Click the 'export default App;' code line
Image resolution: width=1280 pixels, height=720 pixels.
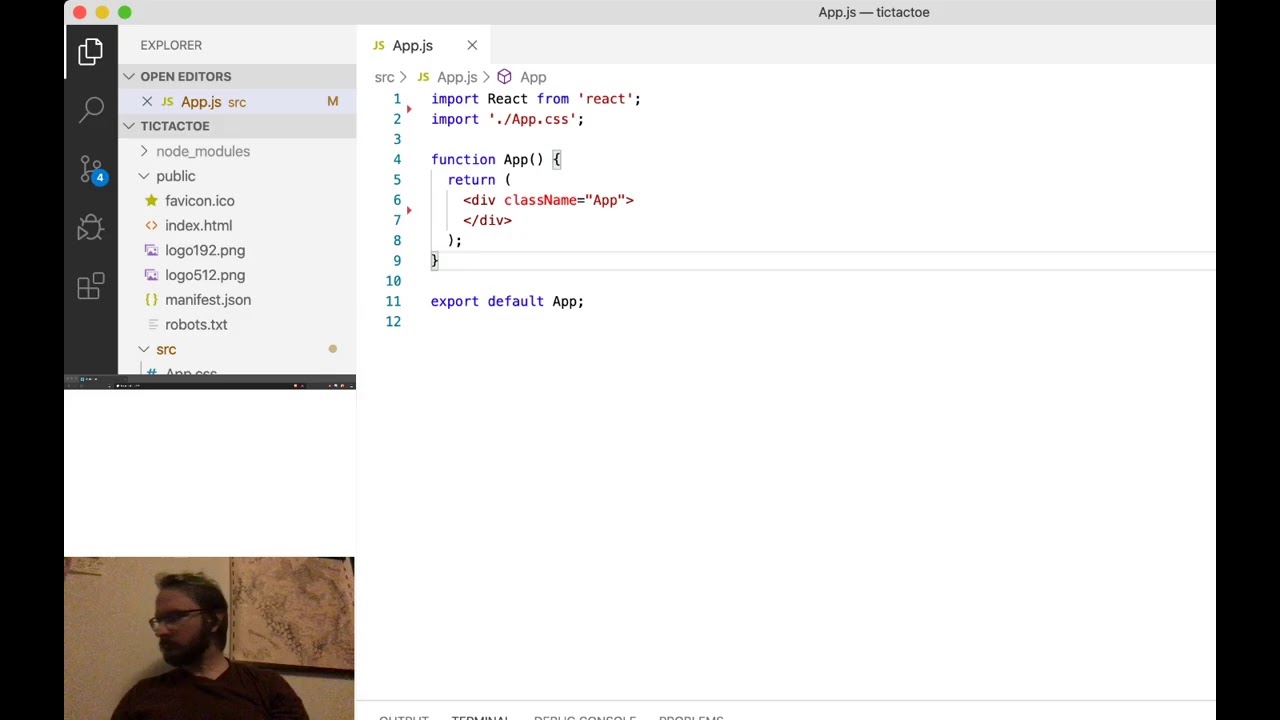507,301
